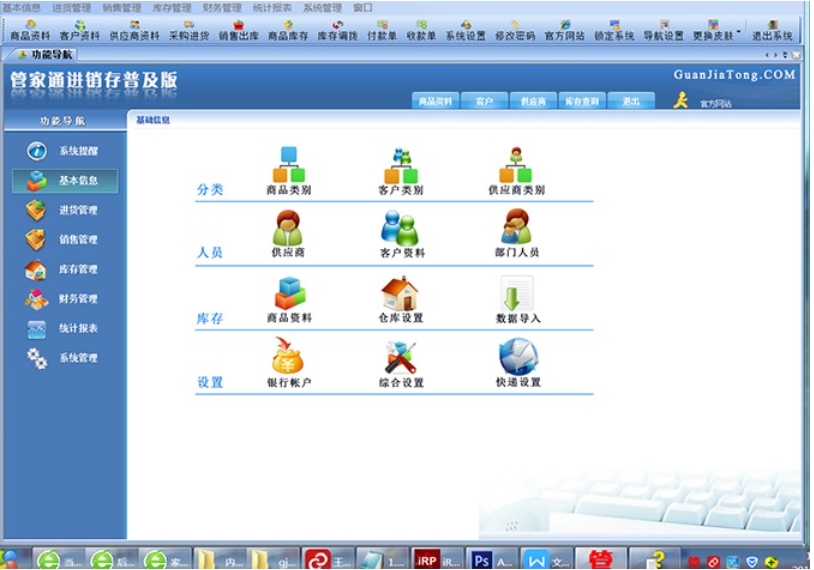The height and width of the screenshot is (570, 814).
Task: Expand the 更换皮肤 dropdown arrow
Action: [x=739, y=31]
